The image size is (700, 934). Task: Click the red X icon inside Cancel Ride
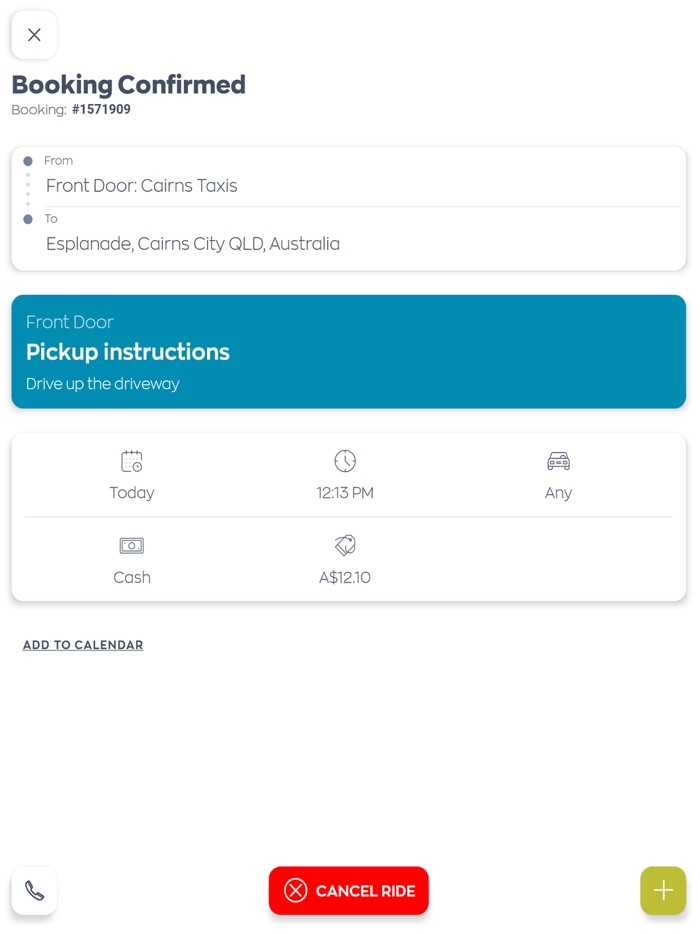tap(295, 890)
